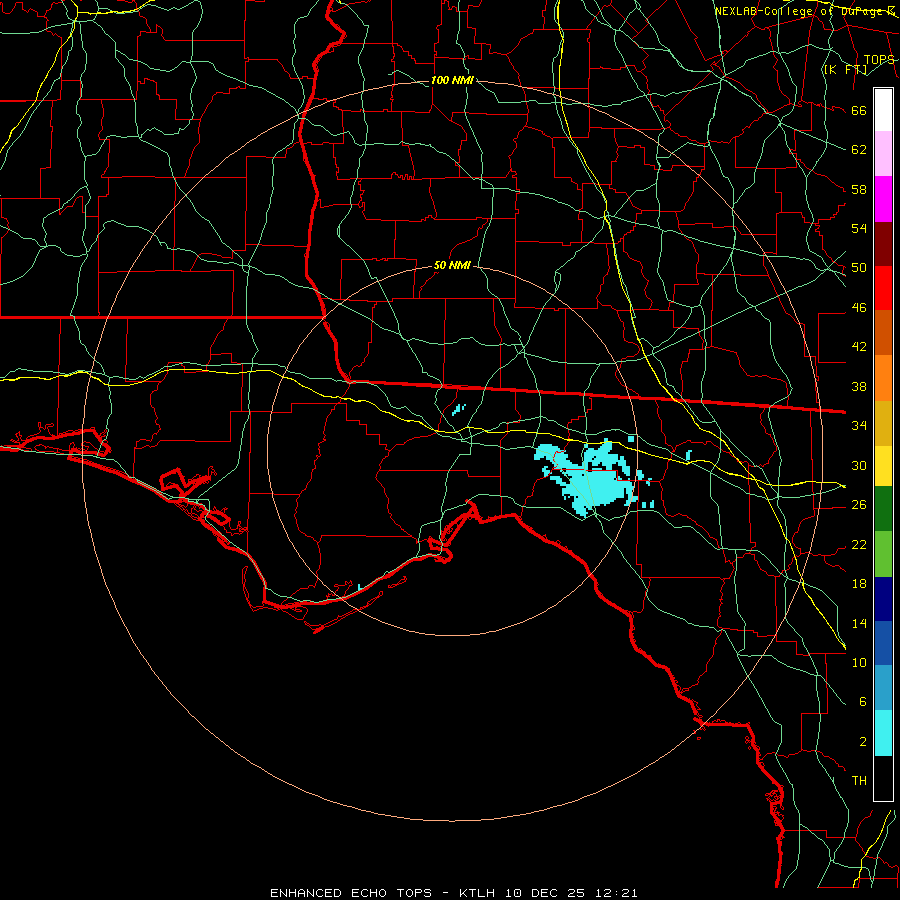Click the '38' legend value
Viewport: 900px width, 900px height.
(x=859, y=386)
